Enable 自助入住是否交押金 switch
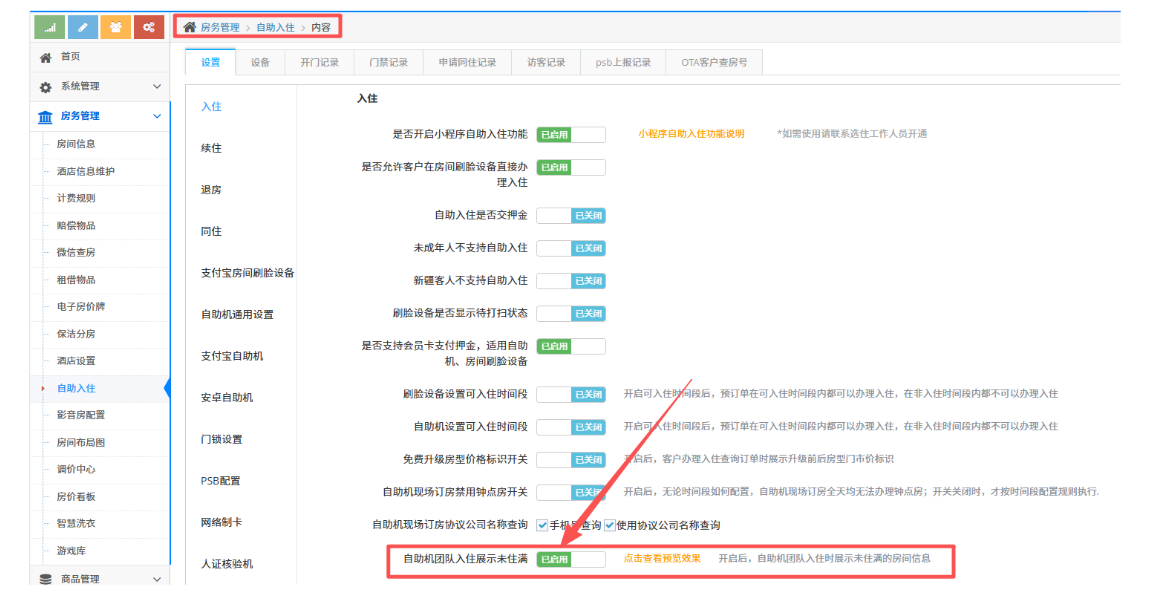The width and height of the screenshot is (1157, 601). coord(571,216)
